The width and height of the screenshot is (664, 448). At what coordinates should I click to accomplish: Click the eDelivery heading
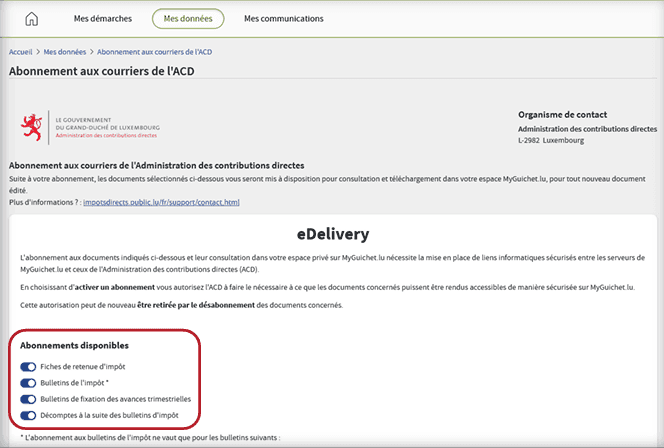(x=333, y=234)
